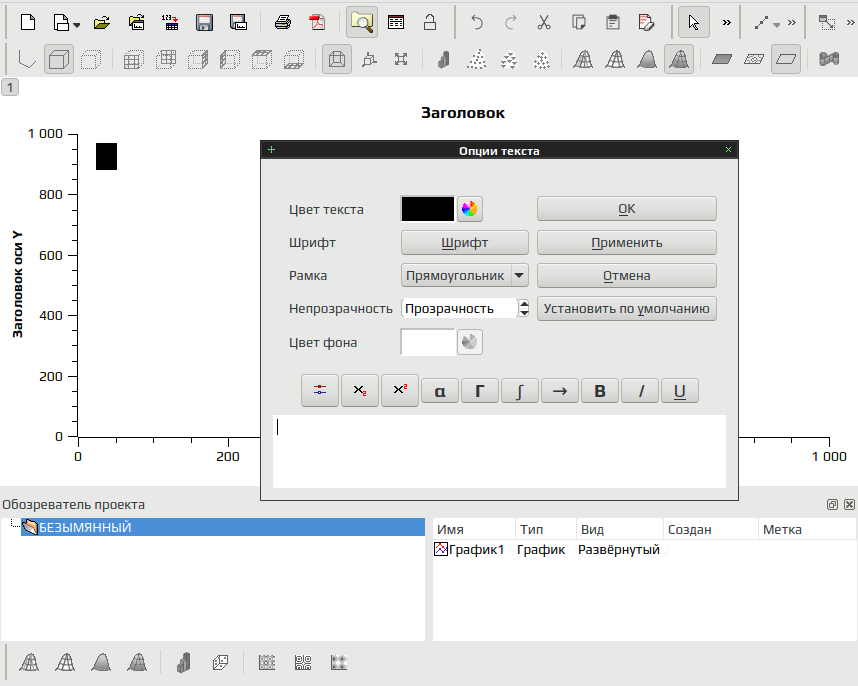Click the black Цвет текста swatch
Viewport: 858px width, 686px height.
coord(428,209)
